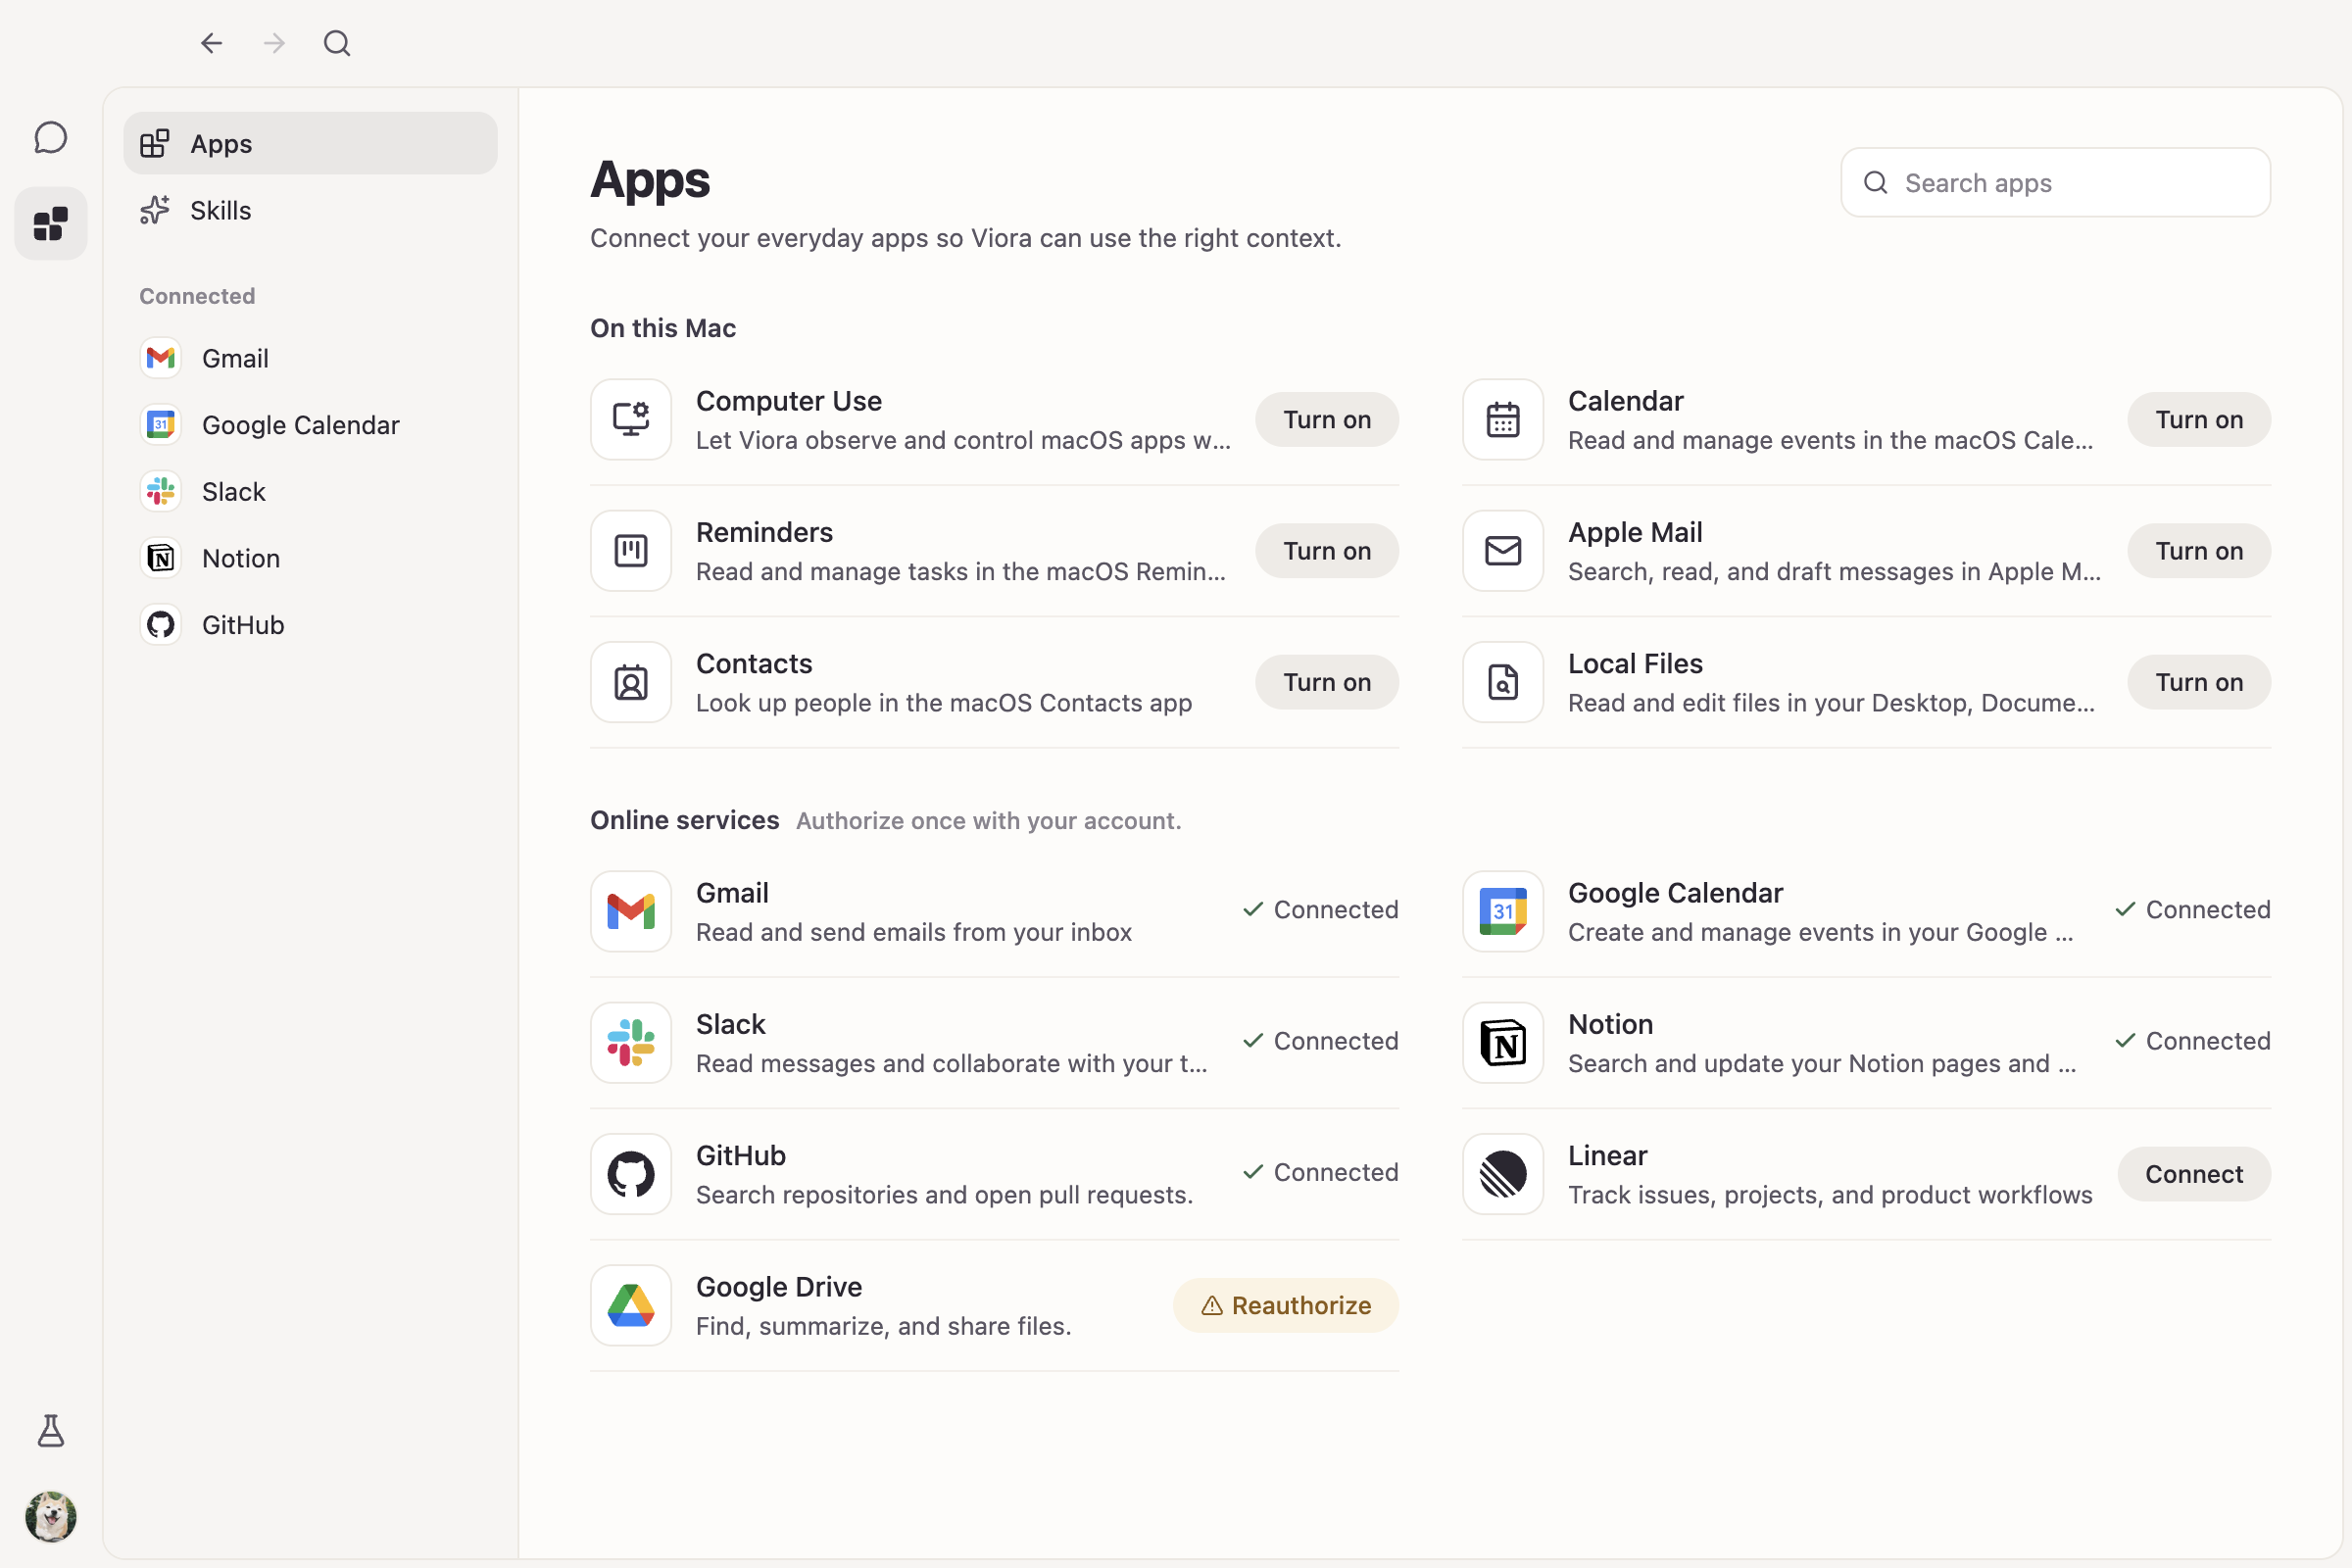
Task: Click the Local Files document icon
Action: 1503,682
